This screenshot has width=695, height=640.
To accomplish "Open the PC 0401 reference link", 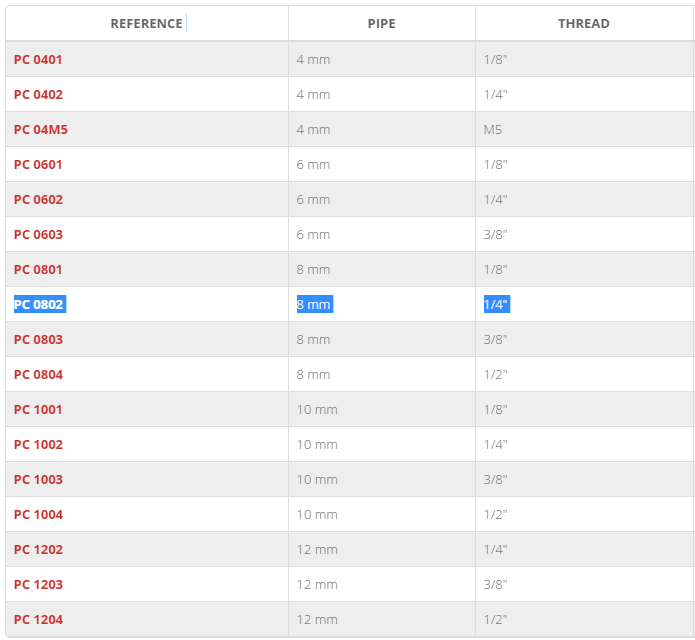I will click(38, 59).
